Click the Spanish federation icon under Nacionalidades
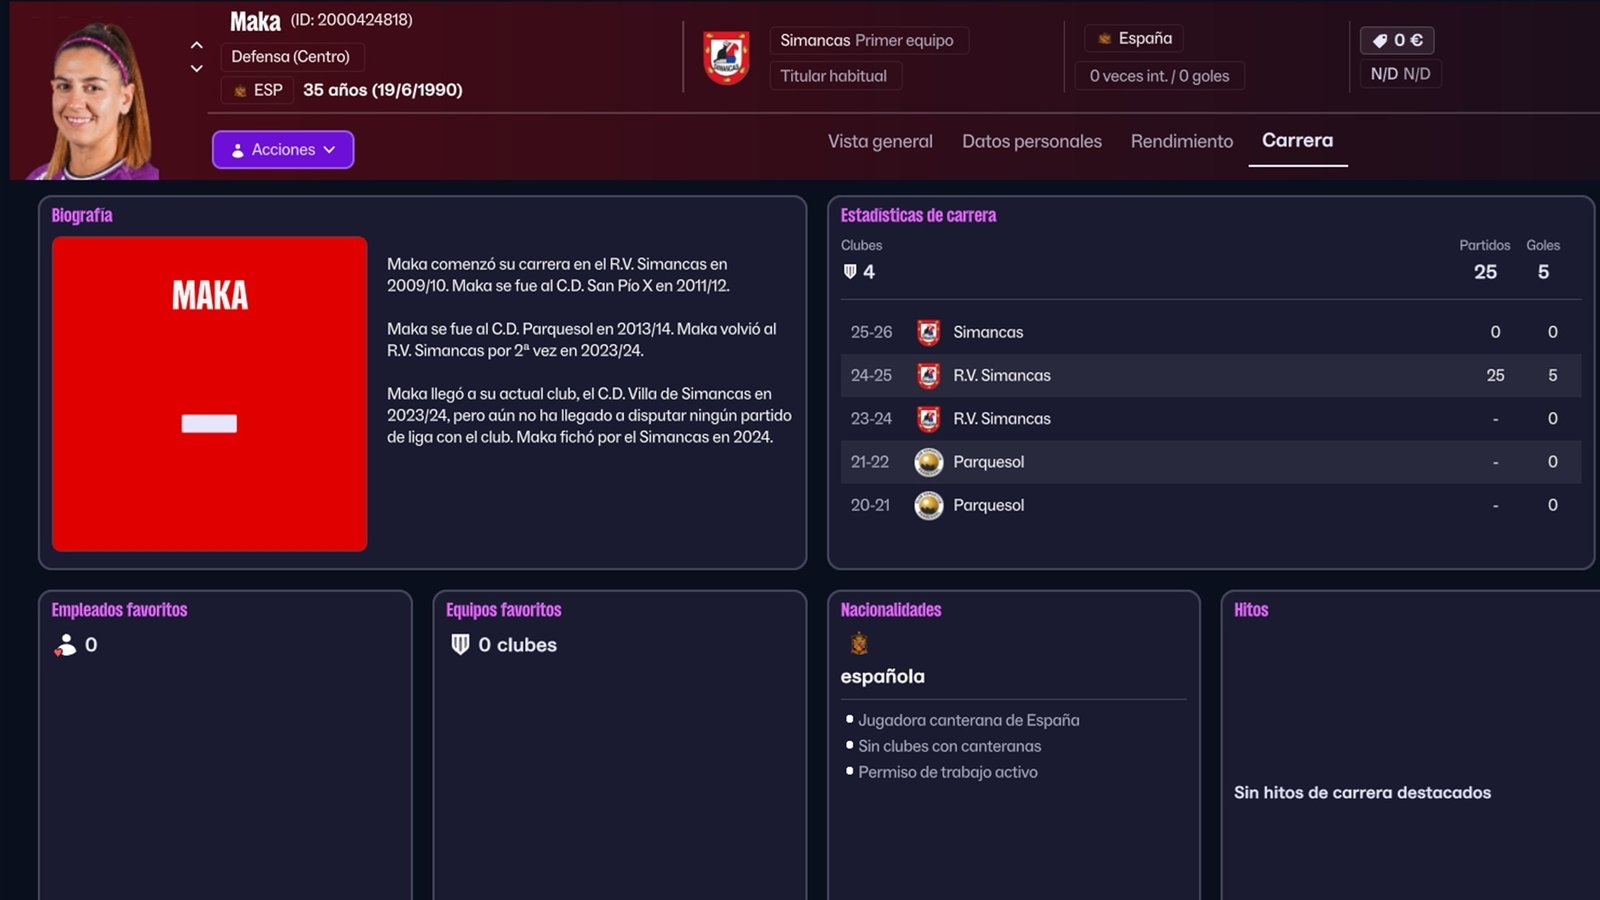Viewport: 1600px width, 900px height. click(858, 643)
